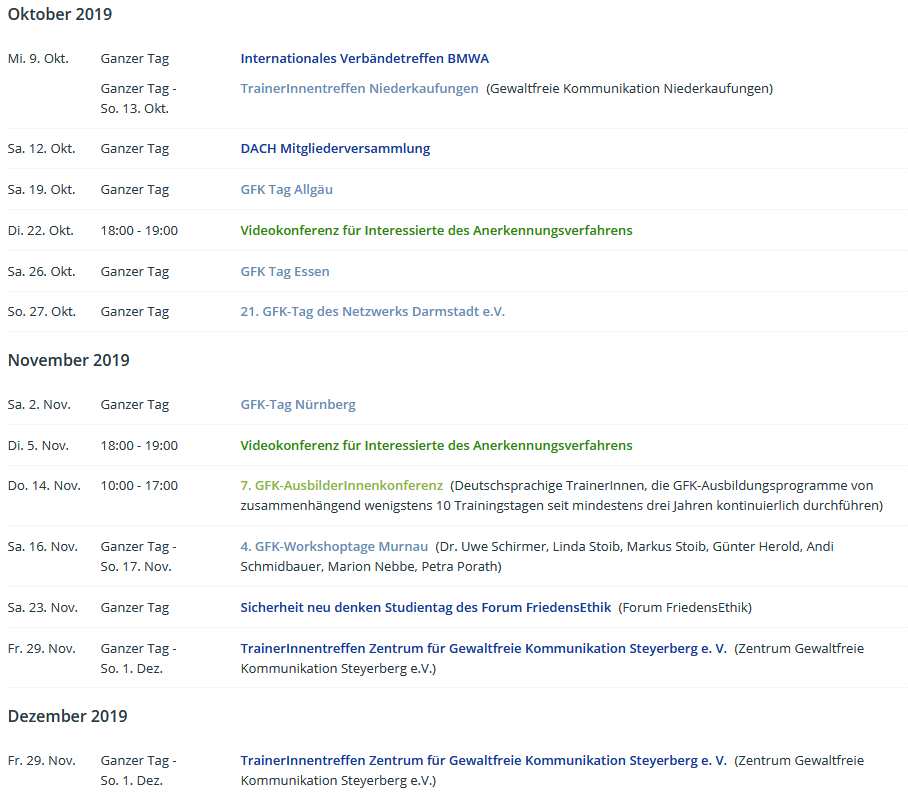Open the 4. GFK-Workshoptage Murnau event

click(334, 546)
